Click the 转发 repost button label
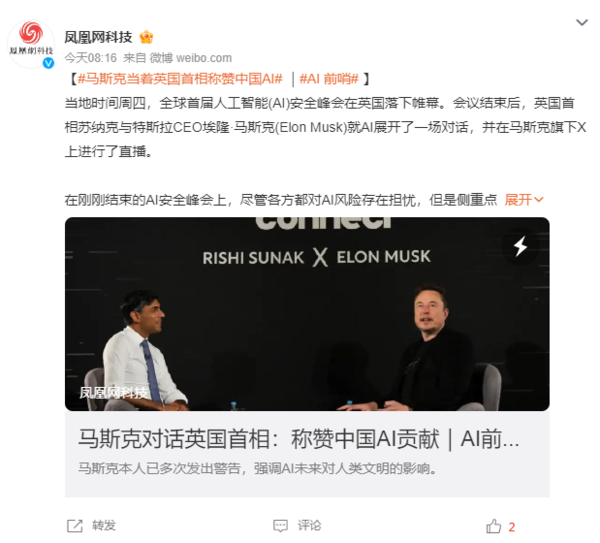 [104, 526]
